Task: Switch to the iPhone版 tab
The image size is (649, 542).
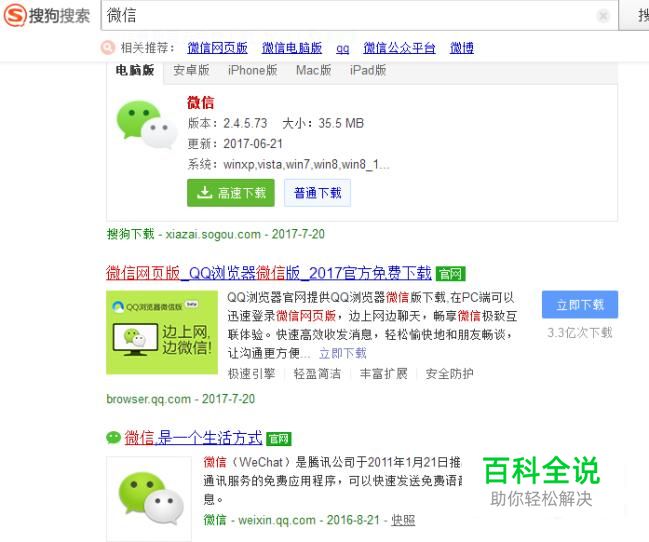Action: pyautogui.click(x=252, y=70)
